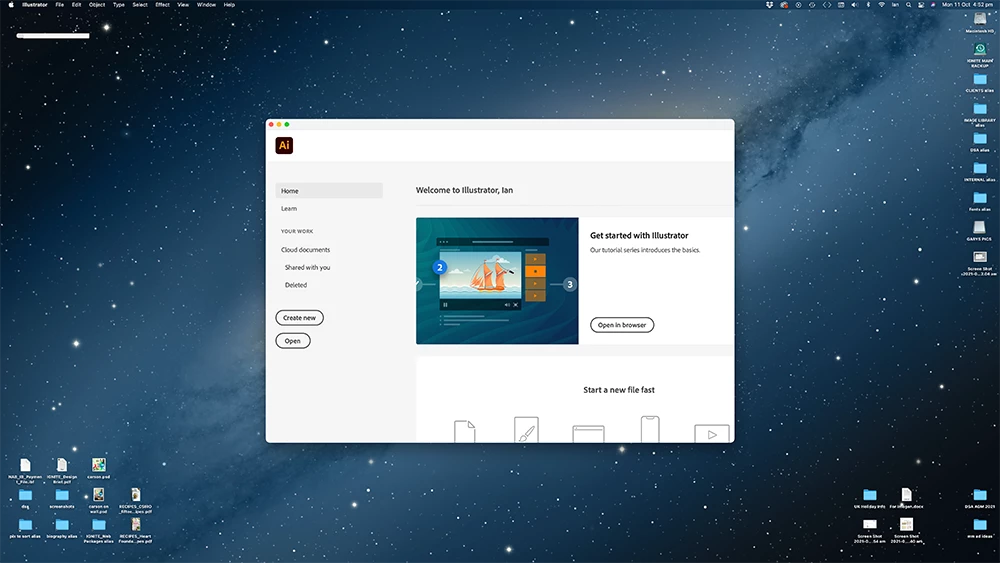Image resolution: width=1000 pixels, height=563 pixels.
Task: Open the File menu
Action: pos(59,4)
